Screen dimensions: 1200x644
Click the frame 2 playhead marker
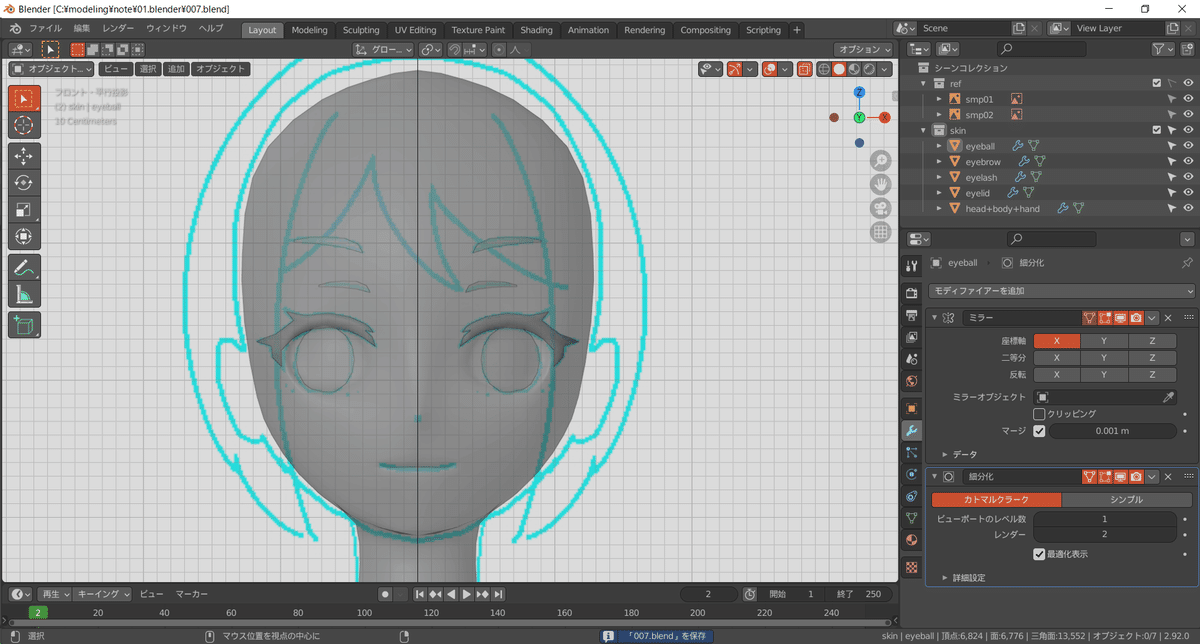tap(37, 612)
